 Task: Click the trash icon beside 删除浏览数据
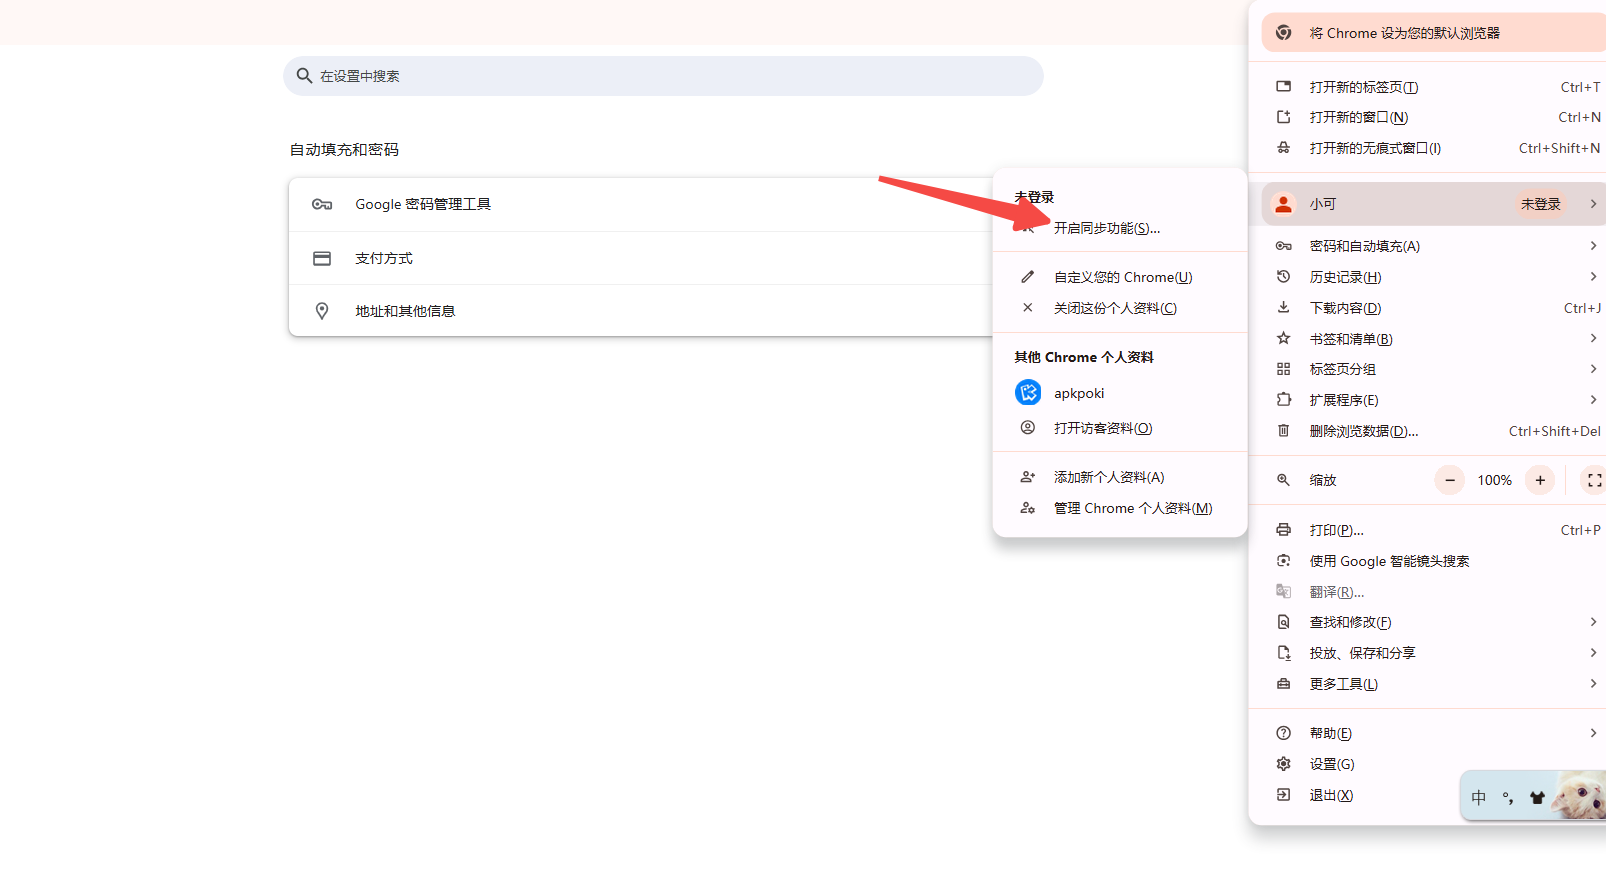1284,431
